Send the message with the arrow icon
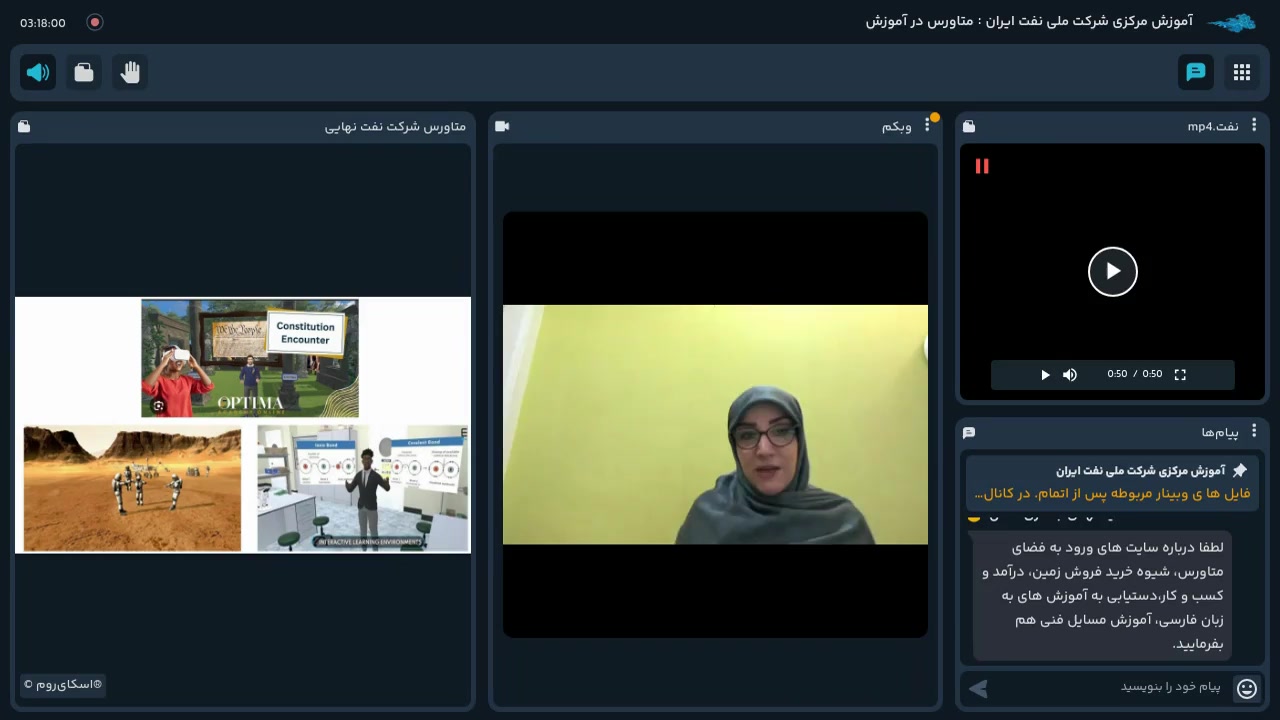Image resolution: width=1280 pixels, height=720 pixels. (979, 688)
